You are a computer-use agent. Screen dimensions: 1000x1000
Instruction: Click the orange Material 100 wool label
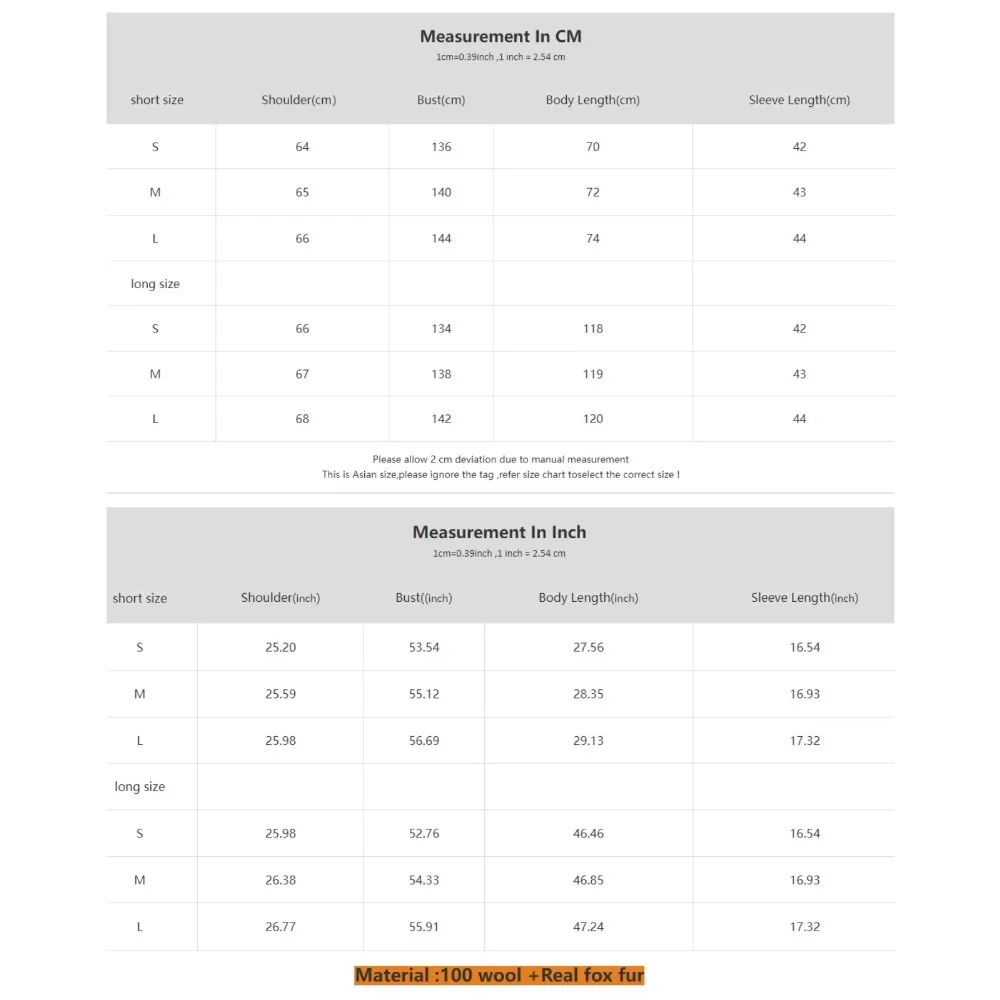pyautogui.click(x=499, y=975)
